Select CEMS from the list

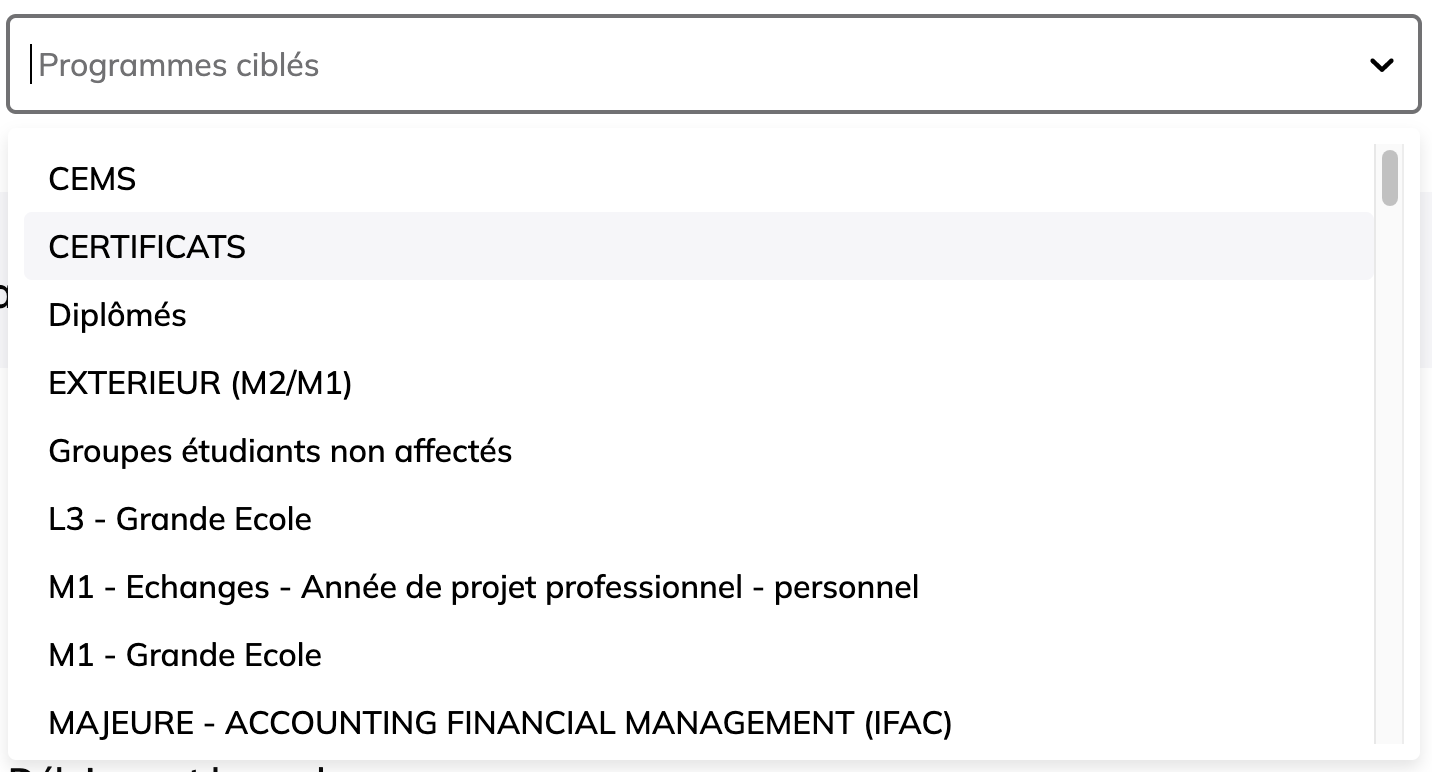coord(699,179)
